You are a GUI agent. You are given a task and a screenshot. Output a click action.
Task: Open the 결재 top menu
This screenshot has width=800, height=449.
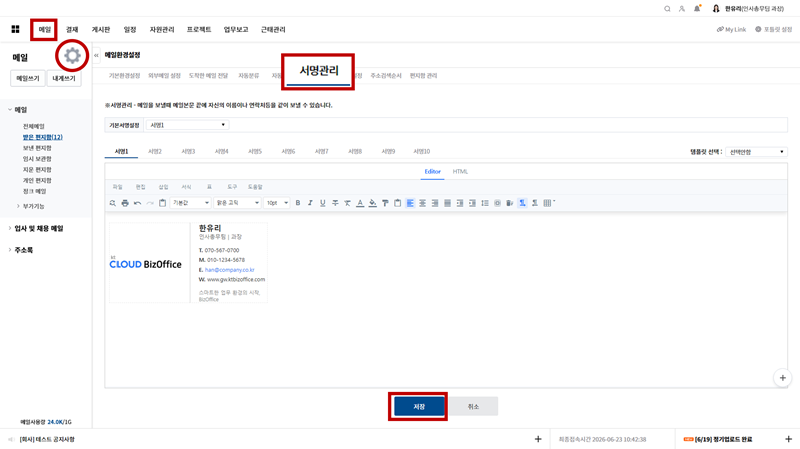point(72,30)
